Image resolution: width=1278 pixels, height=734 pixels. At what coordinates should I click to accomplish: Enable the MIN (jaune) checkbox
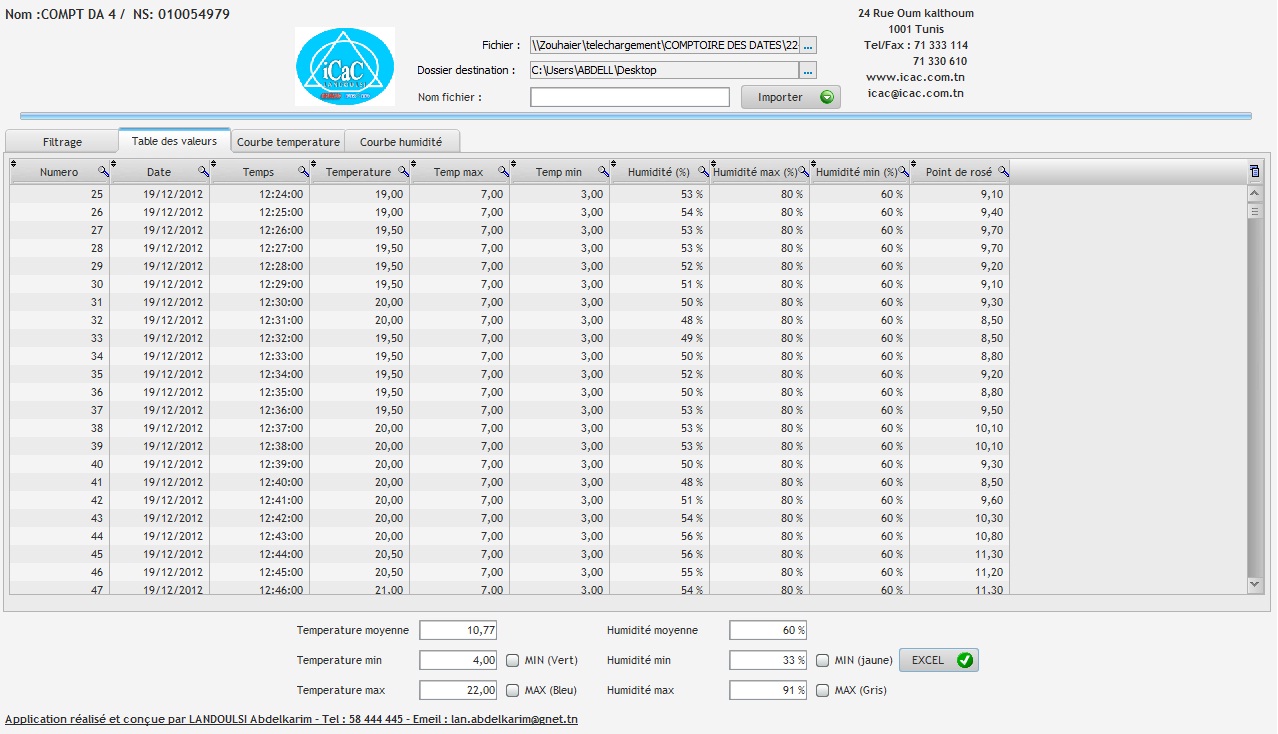[822, 660]
